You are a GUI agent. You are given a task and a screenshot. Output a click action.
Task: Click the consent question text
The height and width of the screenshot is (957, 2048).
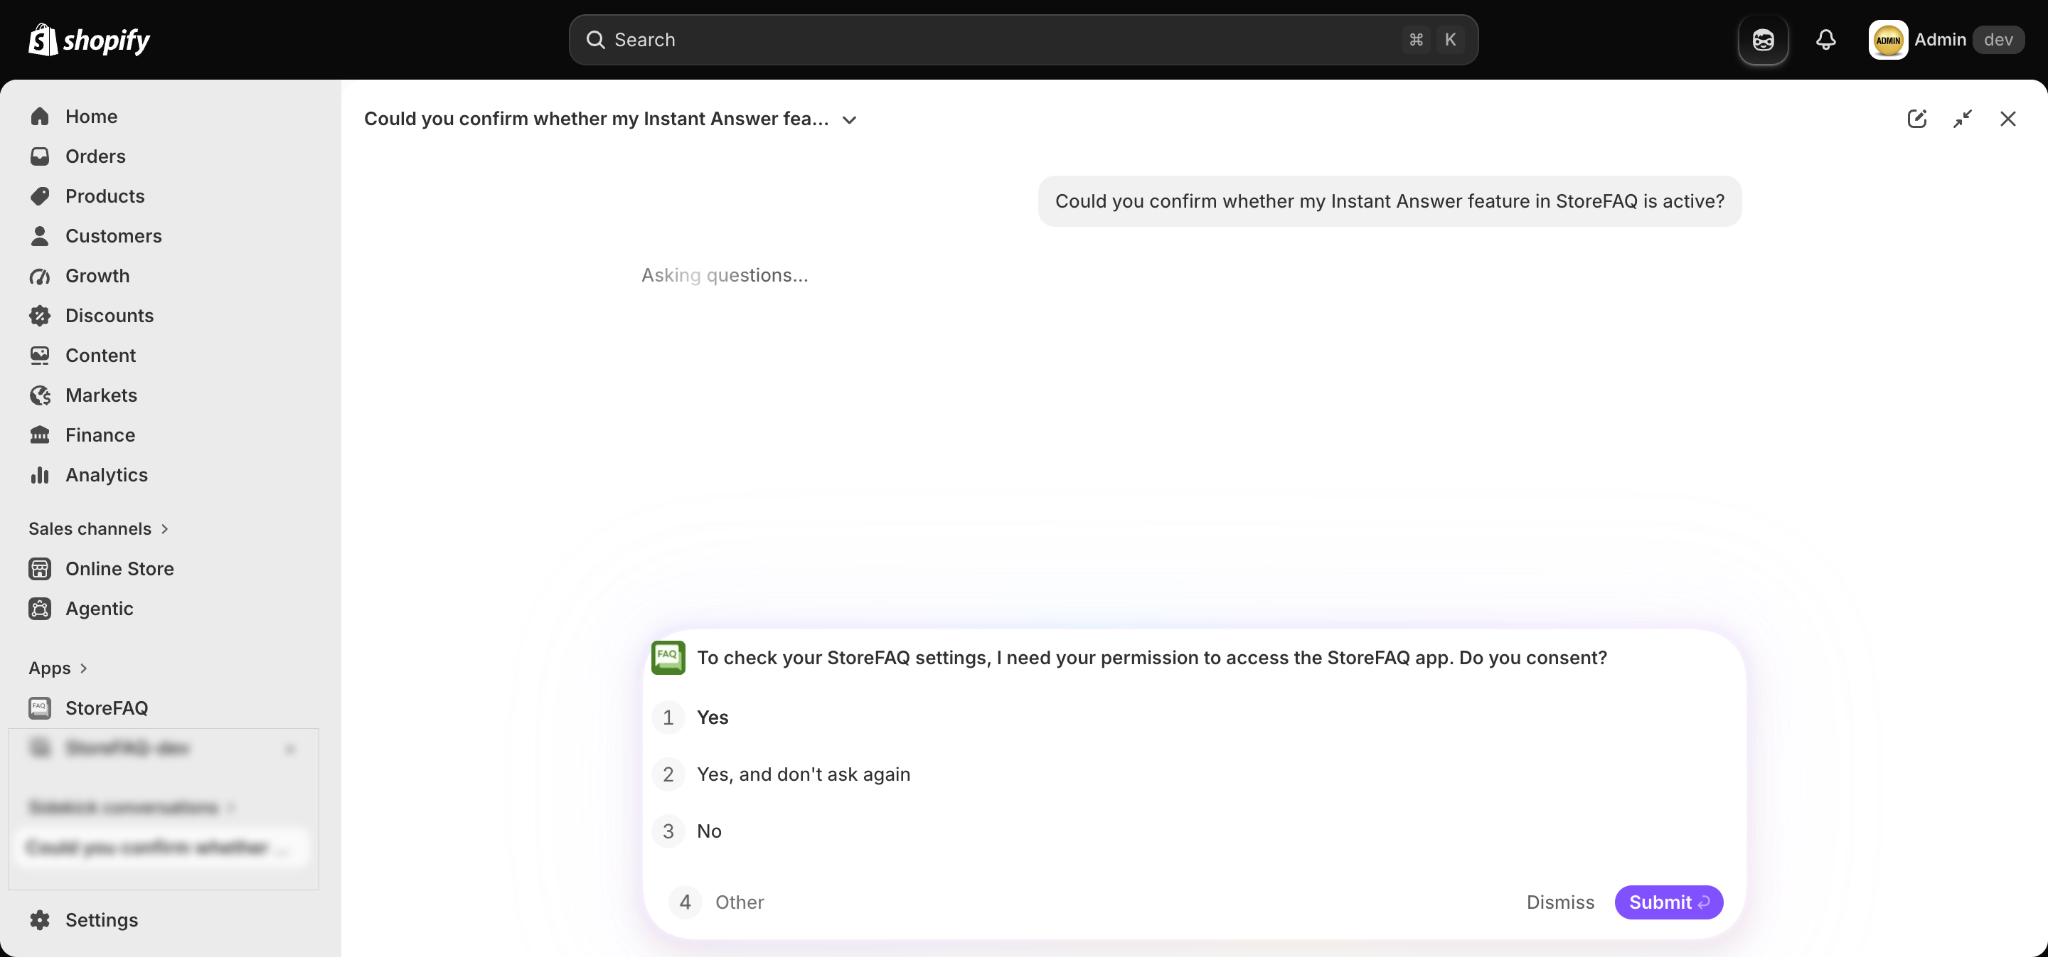[1152, 658]
